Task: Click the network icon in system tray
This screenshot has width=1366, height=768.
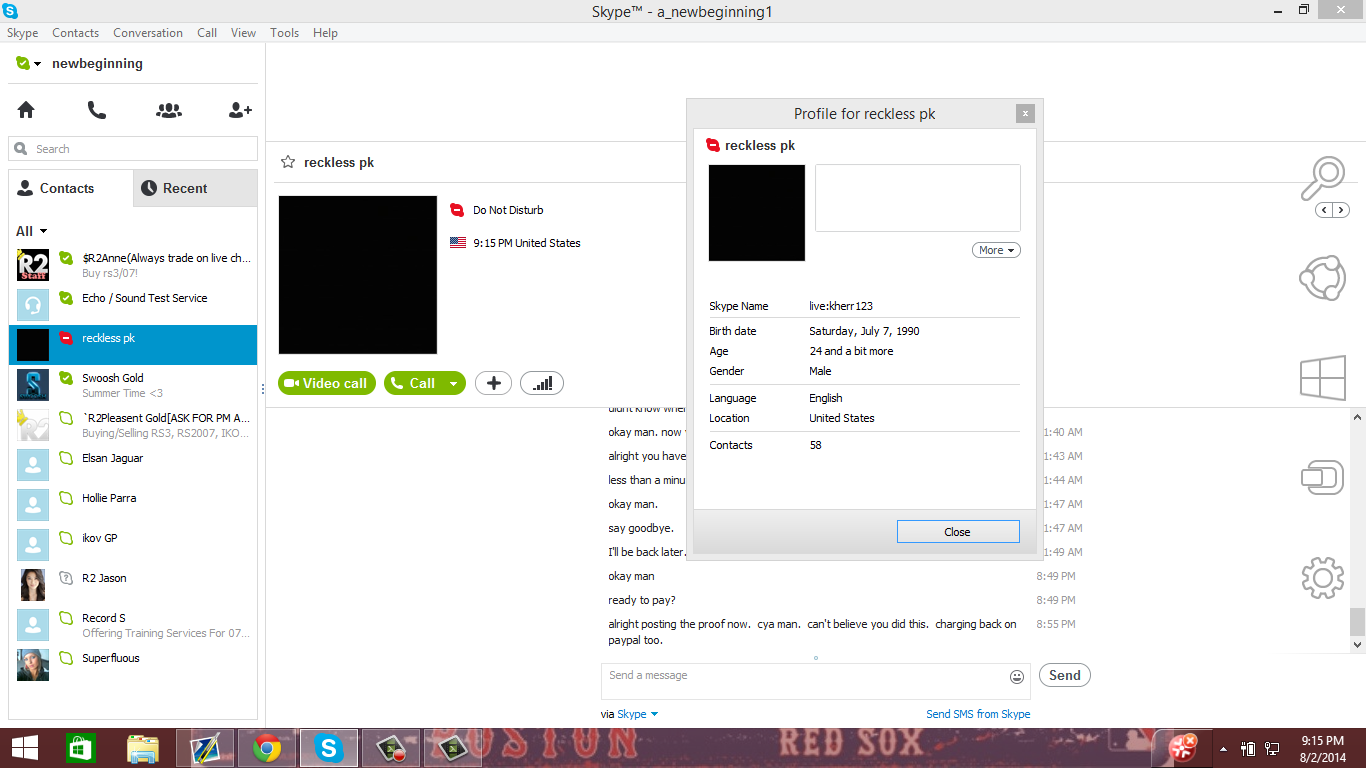Action: click(1272, 748)
